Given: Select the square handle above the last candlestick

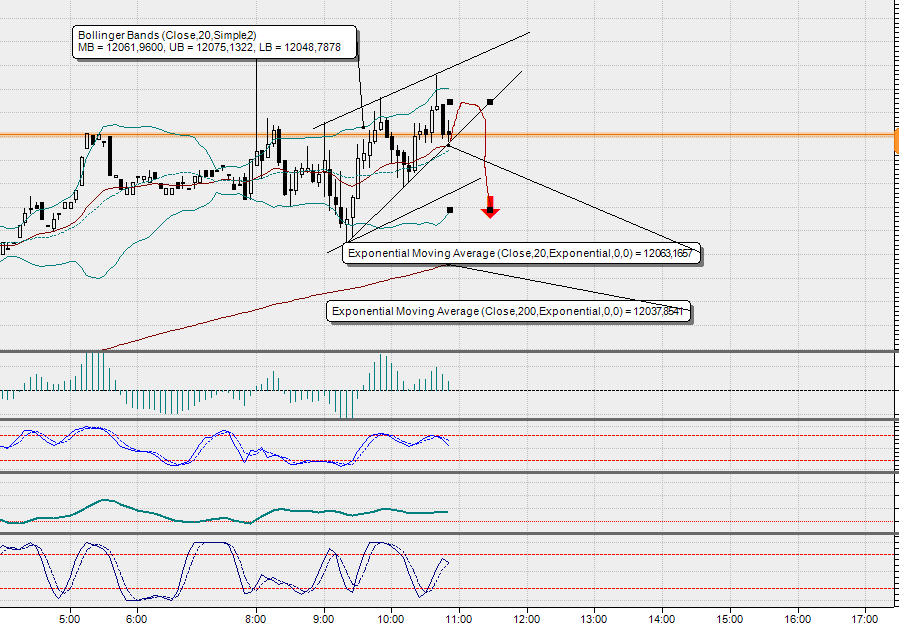Looking at the screenshot, I should [x=450, y=103].
